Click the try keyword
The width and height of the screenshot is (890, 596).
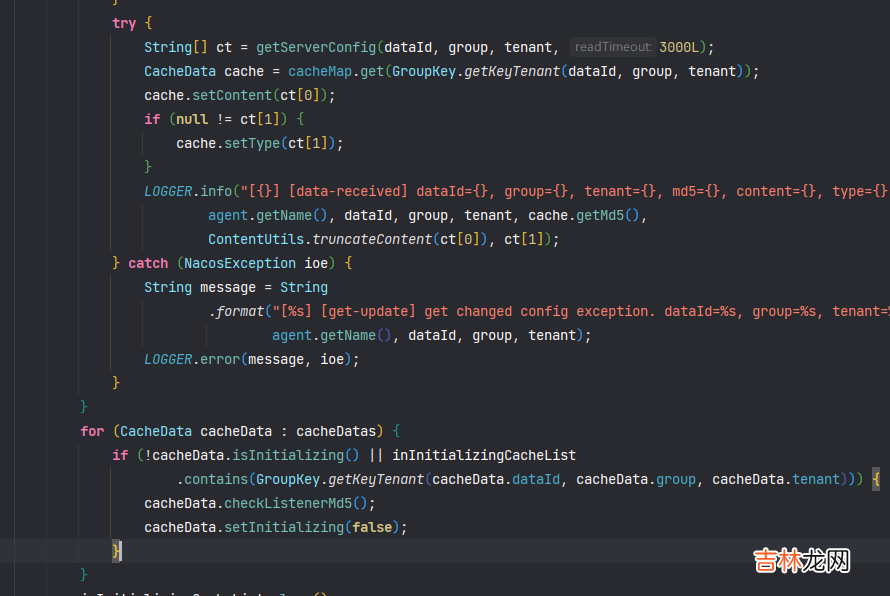pos(124,23)
